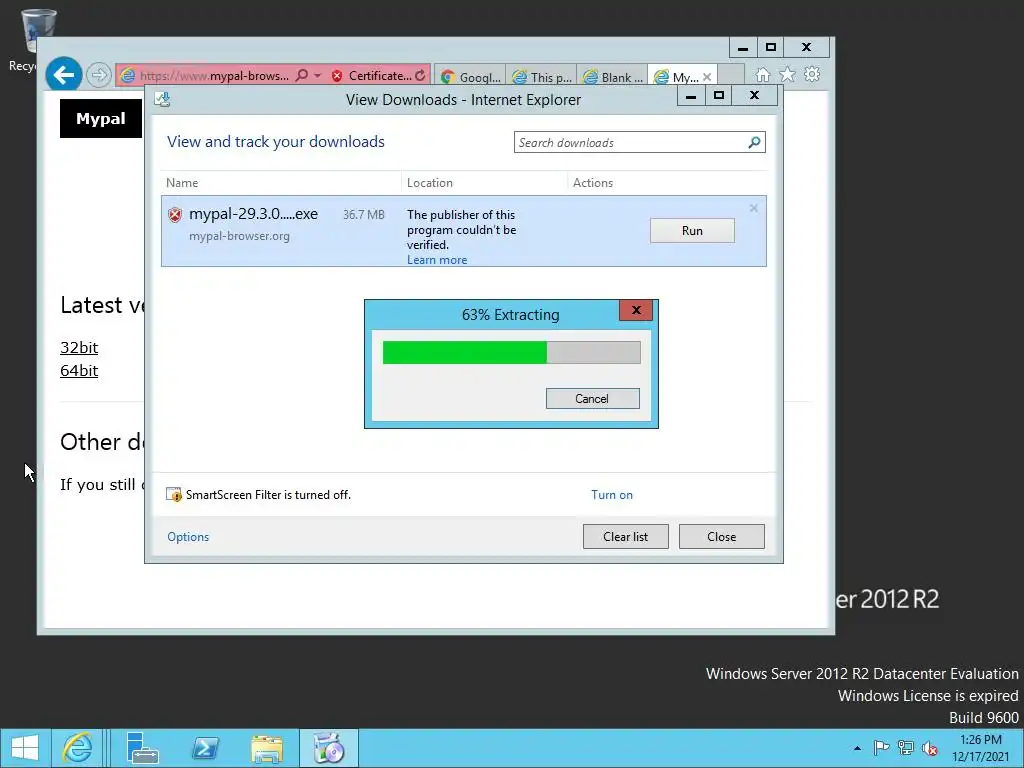This screenshot has height=768, width=1024.
Task: Click the taskbar clock showing 1:26 PM
Action: (980, 748)
